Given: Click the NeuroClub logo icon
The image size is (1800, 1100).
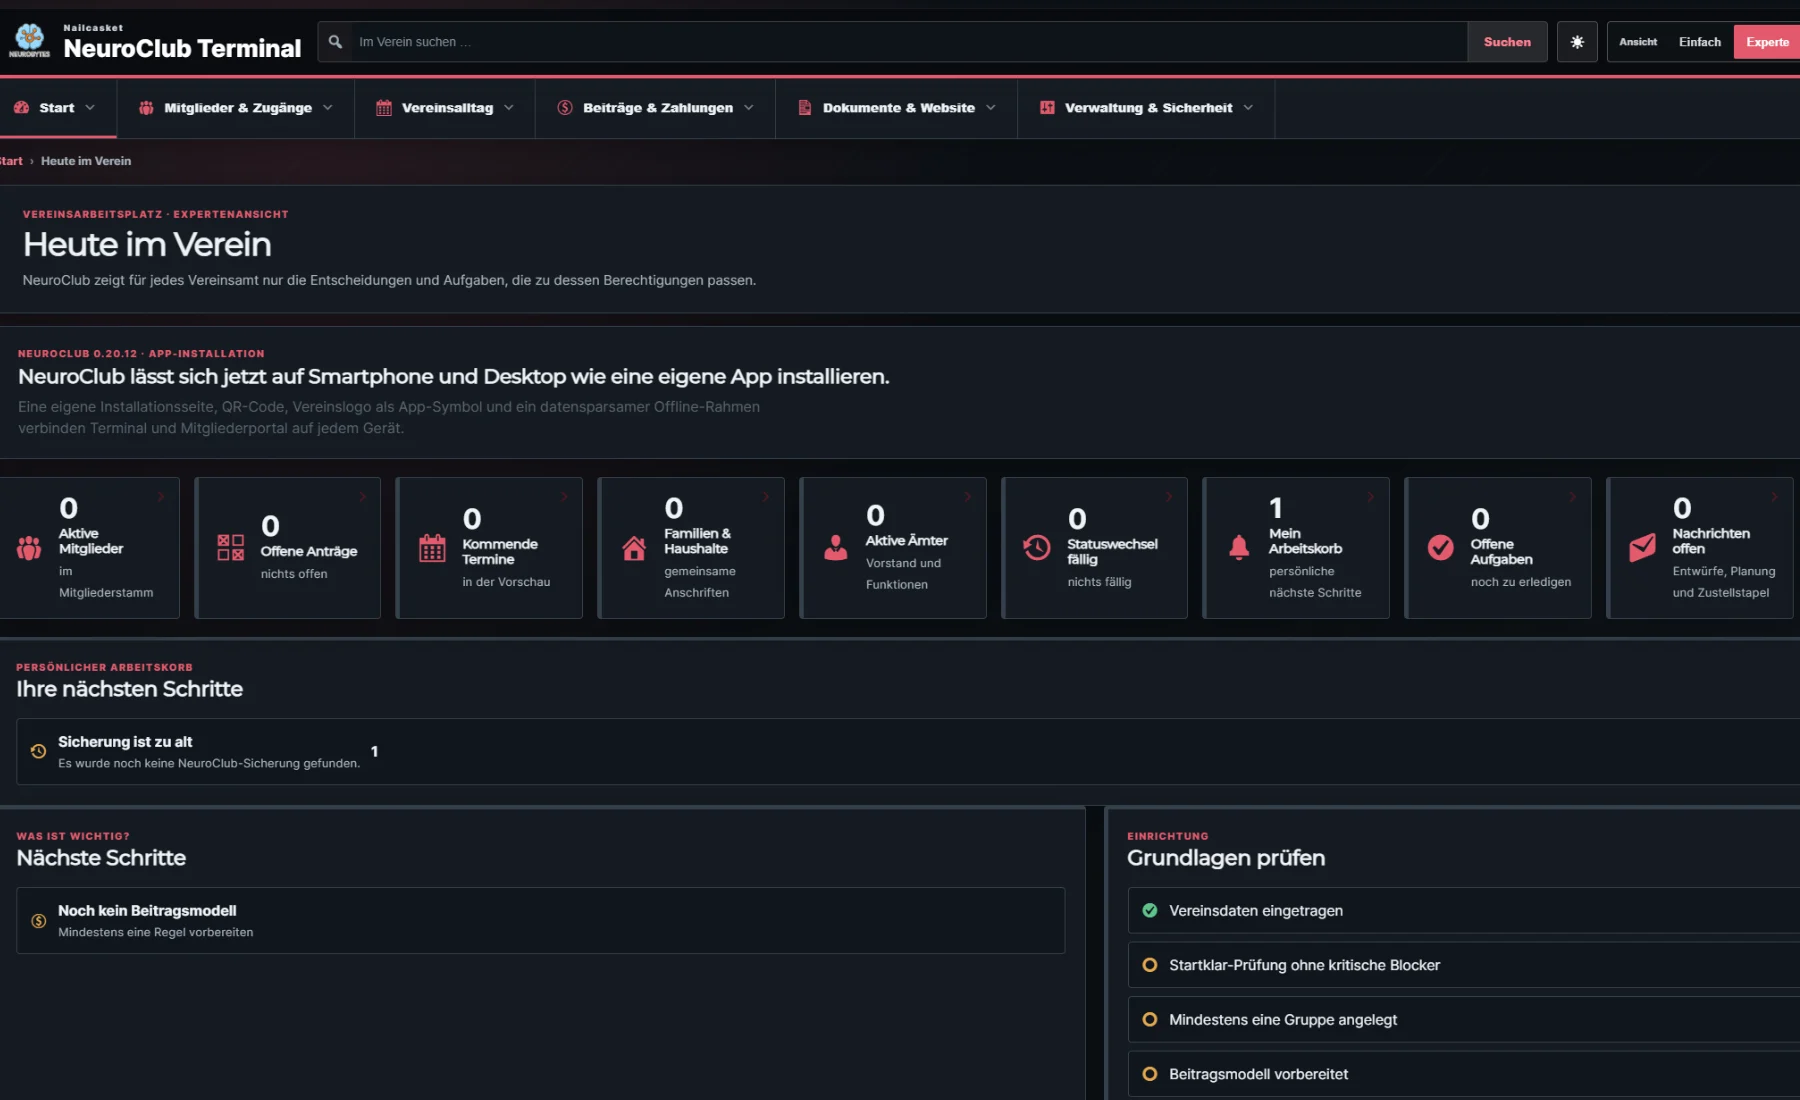Looking at the screenshot, I should 29,41.
